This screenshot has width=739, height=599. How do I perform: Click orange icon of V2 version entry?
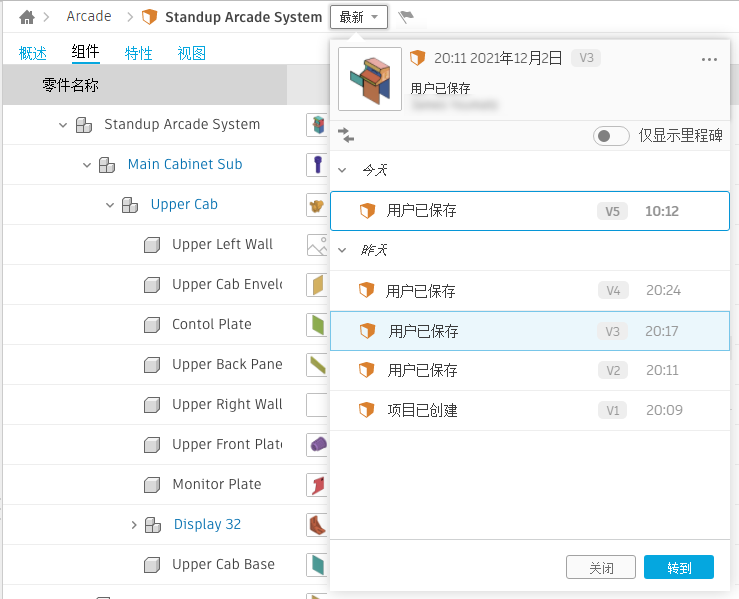[x=367, y=370]
